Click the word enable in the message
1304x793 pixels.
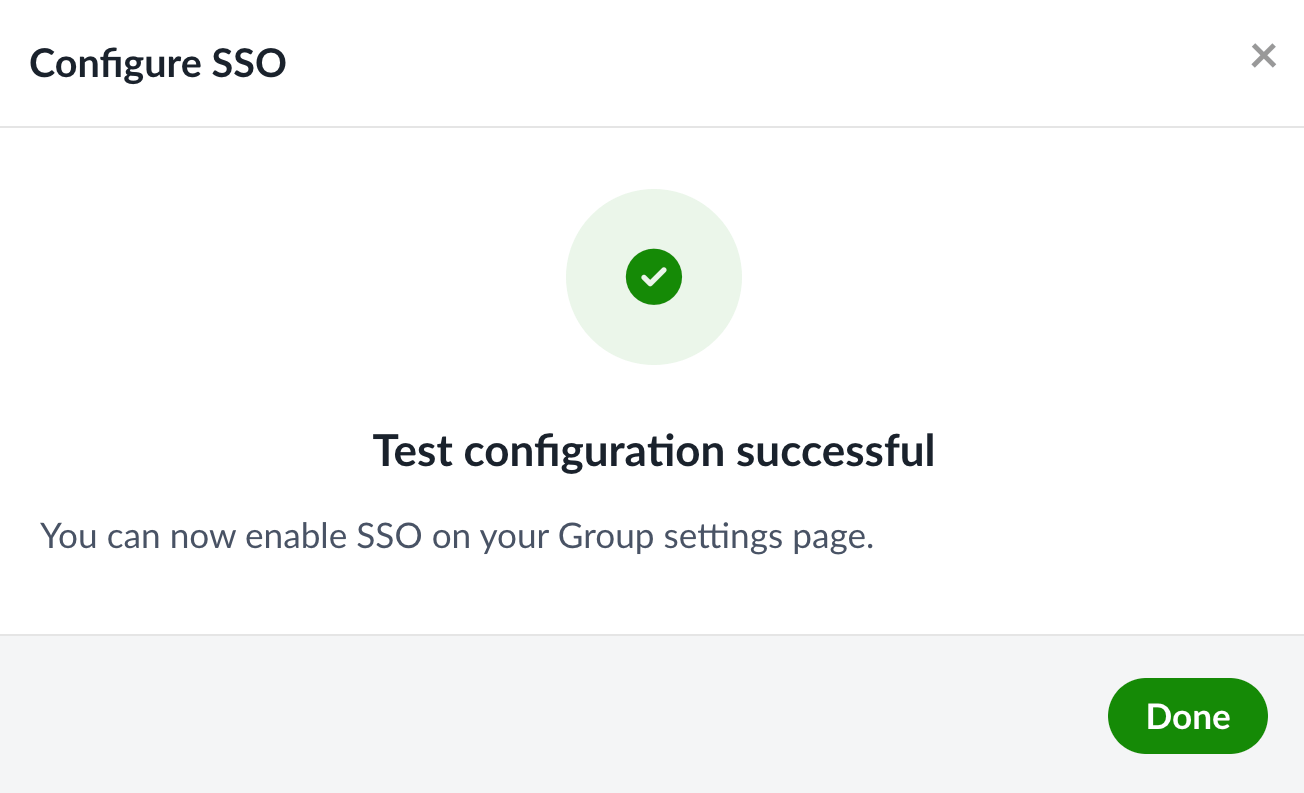pyautogui.click(x=297, y=536)
